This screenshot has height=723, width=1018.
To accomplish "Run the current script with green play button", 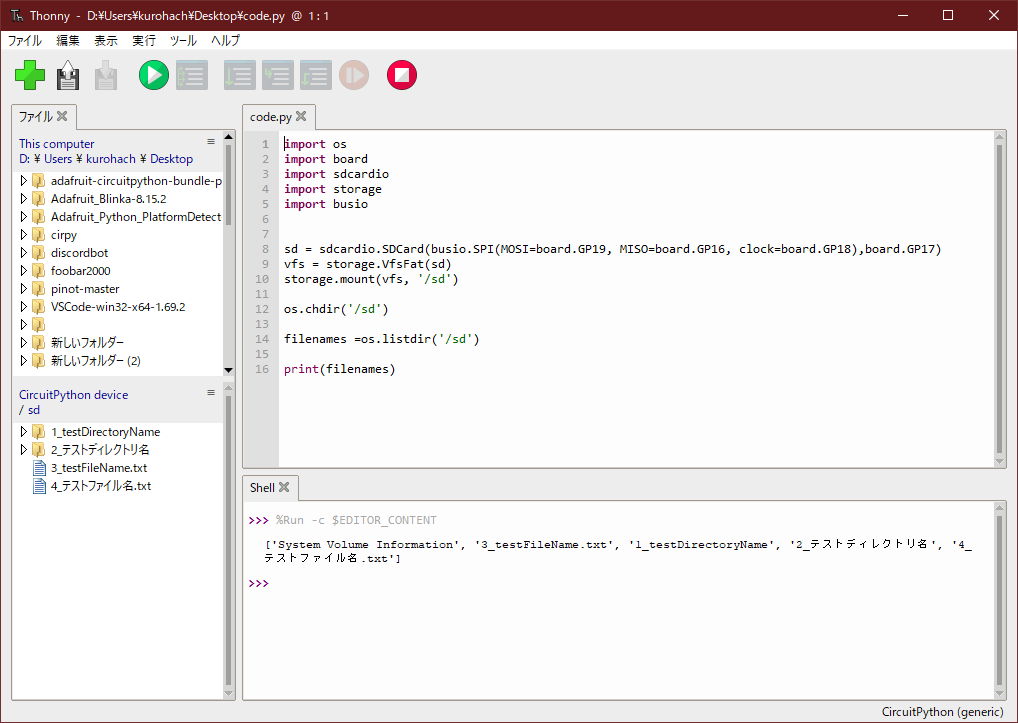I will click(154, 75).
